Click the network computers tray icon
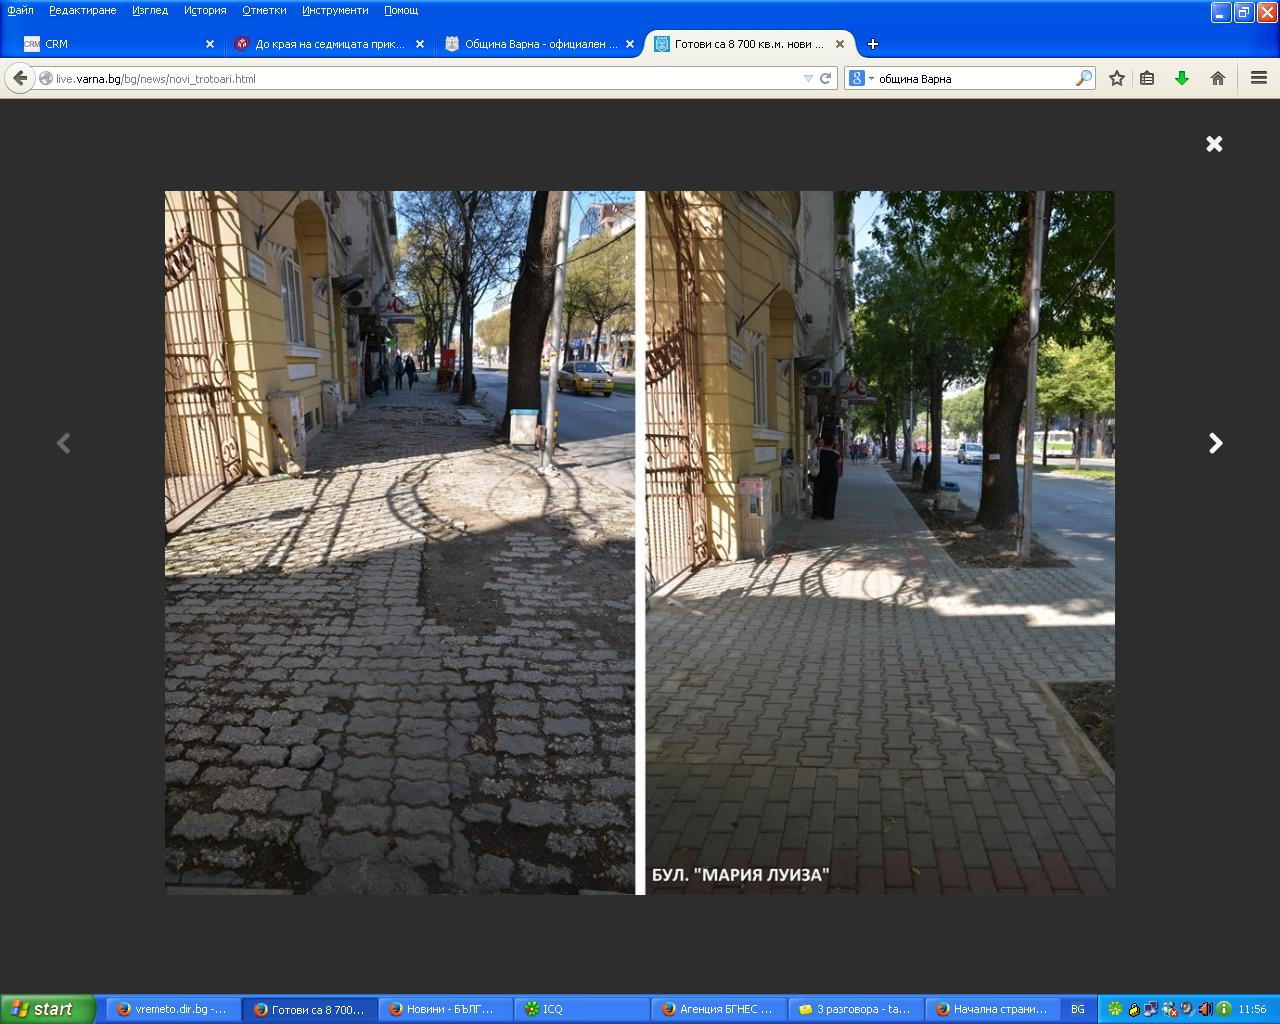 (1151, 1009)
